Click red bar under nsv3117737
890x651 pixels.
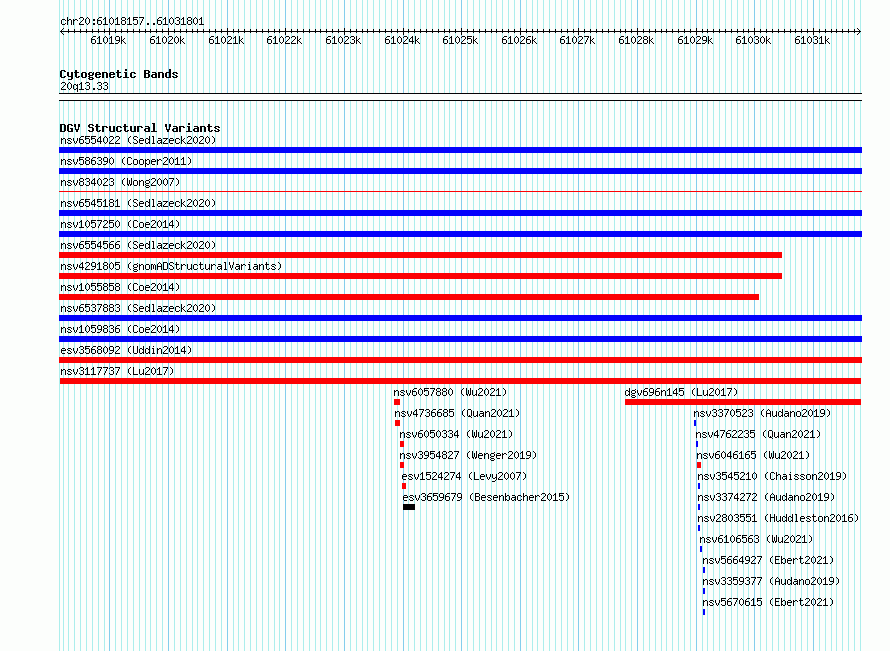(460, 381)
